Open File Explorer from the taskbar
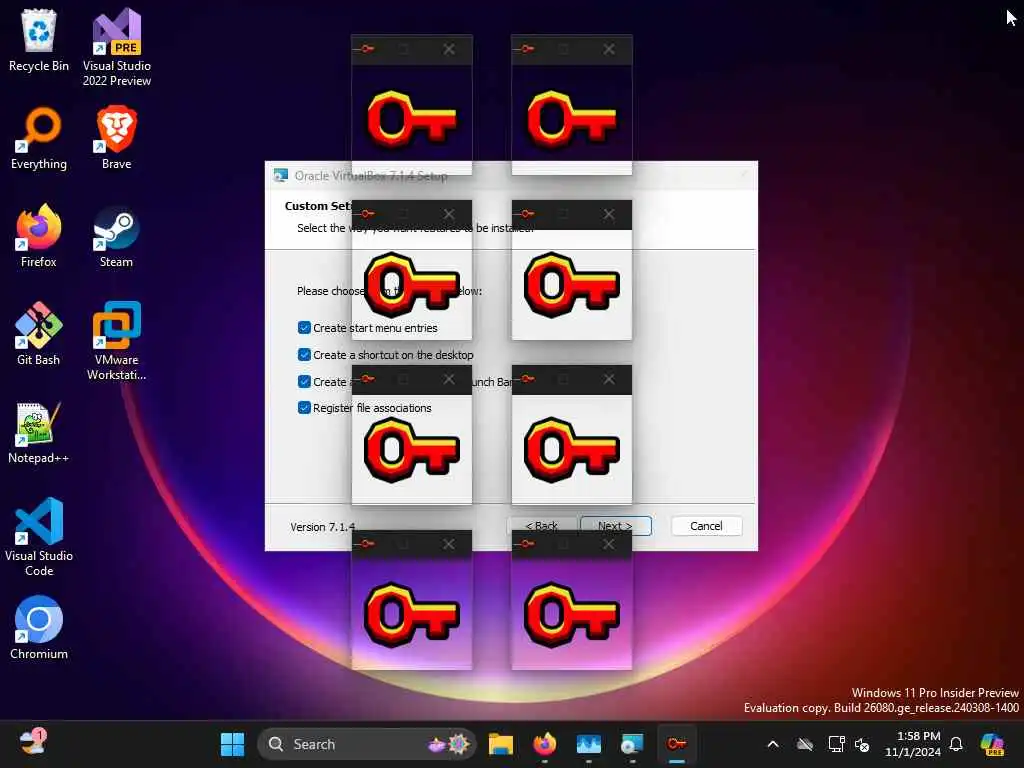This screenshot has height=768, width=1024. point(501,744)
